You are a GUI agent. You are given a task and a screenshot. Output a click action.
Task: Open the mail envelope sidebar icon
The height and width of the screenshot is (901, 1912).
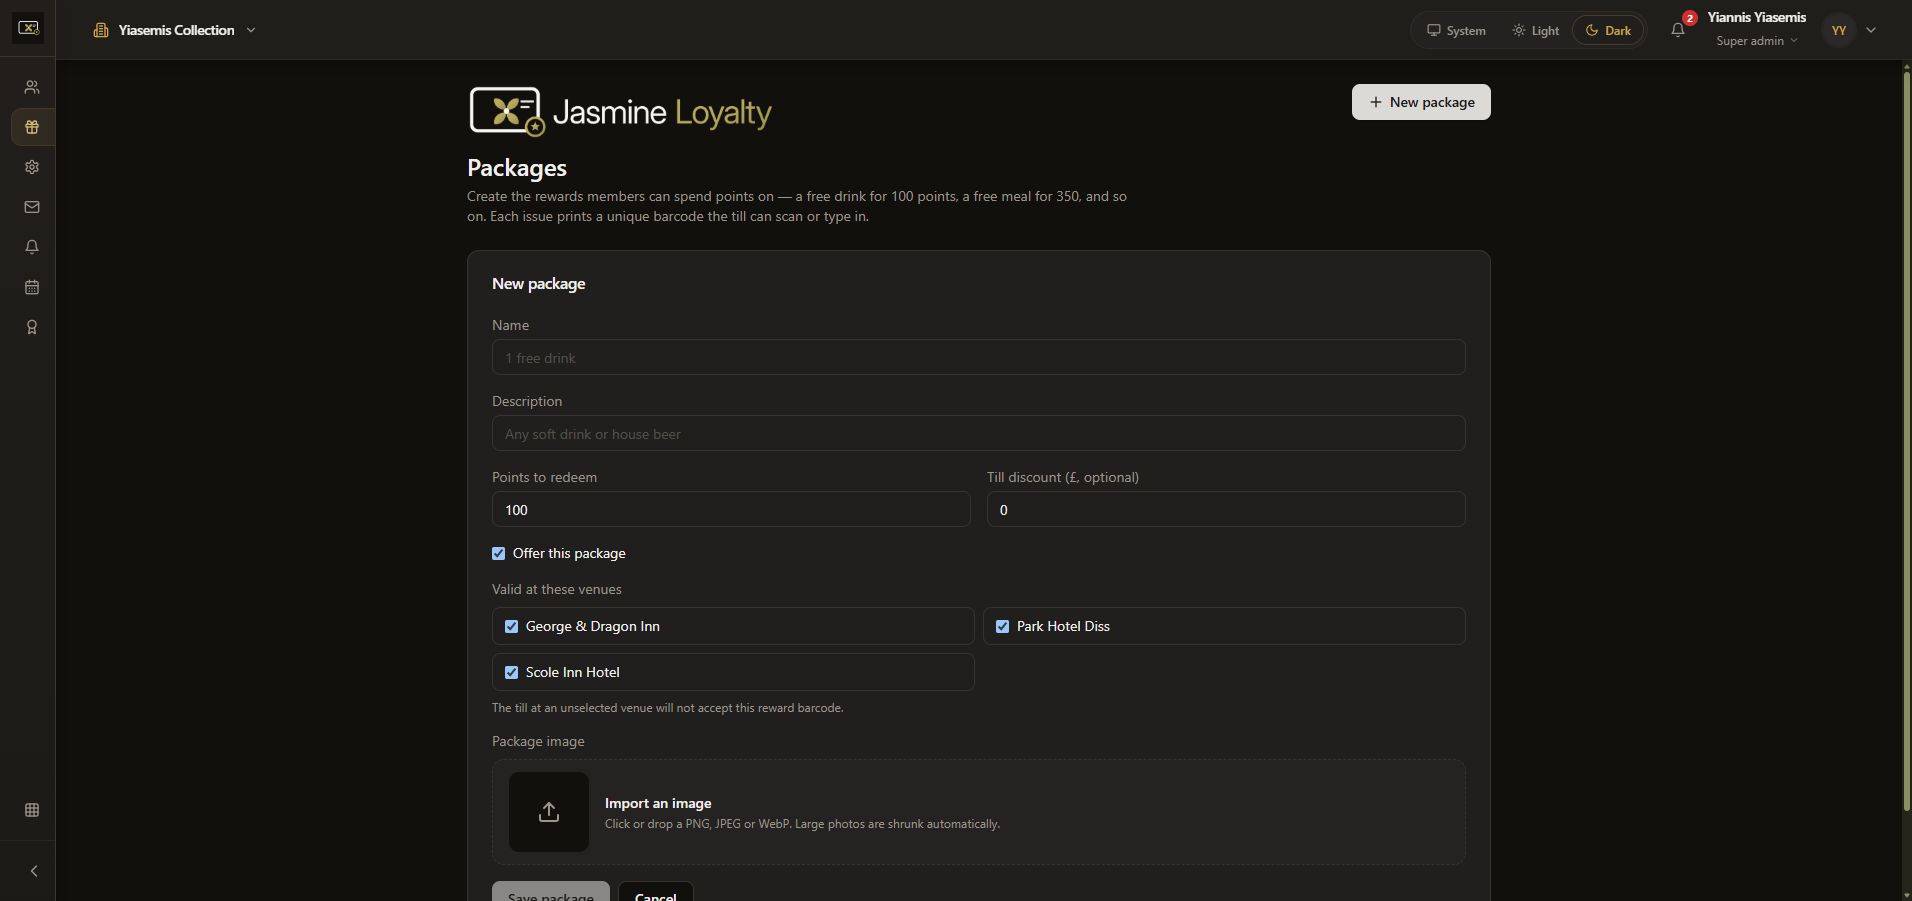click(32, 207)
